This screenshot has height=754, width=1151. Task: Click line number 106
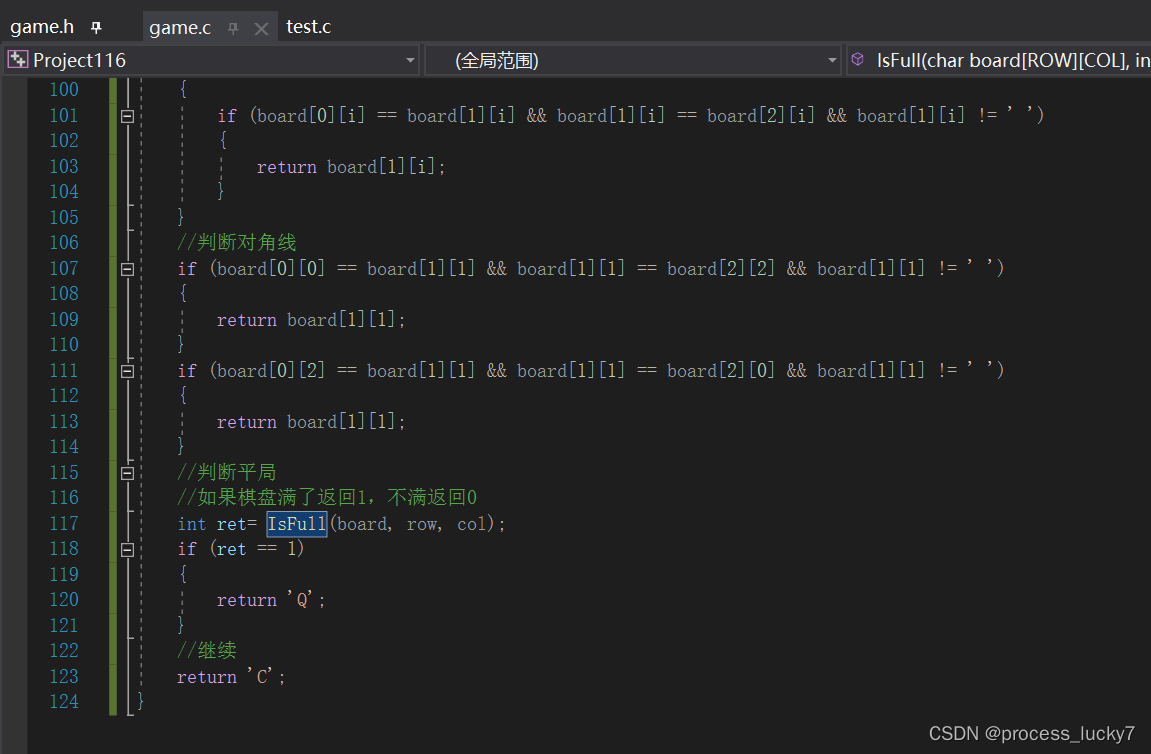64,243
